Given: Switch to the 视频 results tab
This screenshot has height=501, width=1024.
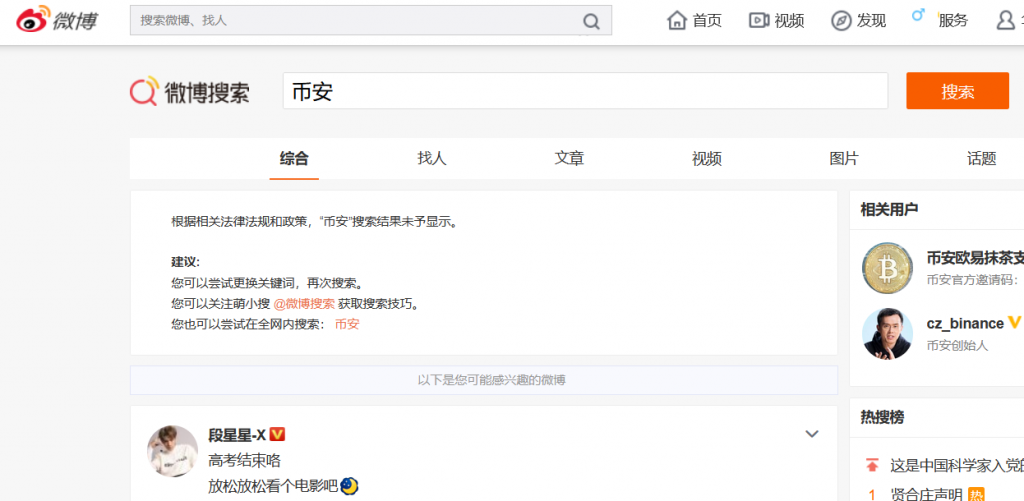Looking at the screenshot, I should click(x=707, y=158).
